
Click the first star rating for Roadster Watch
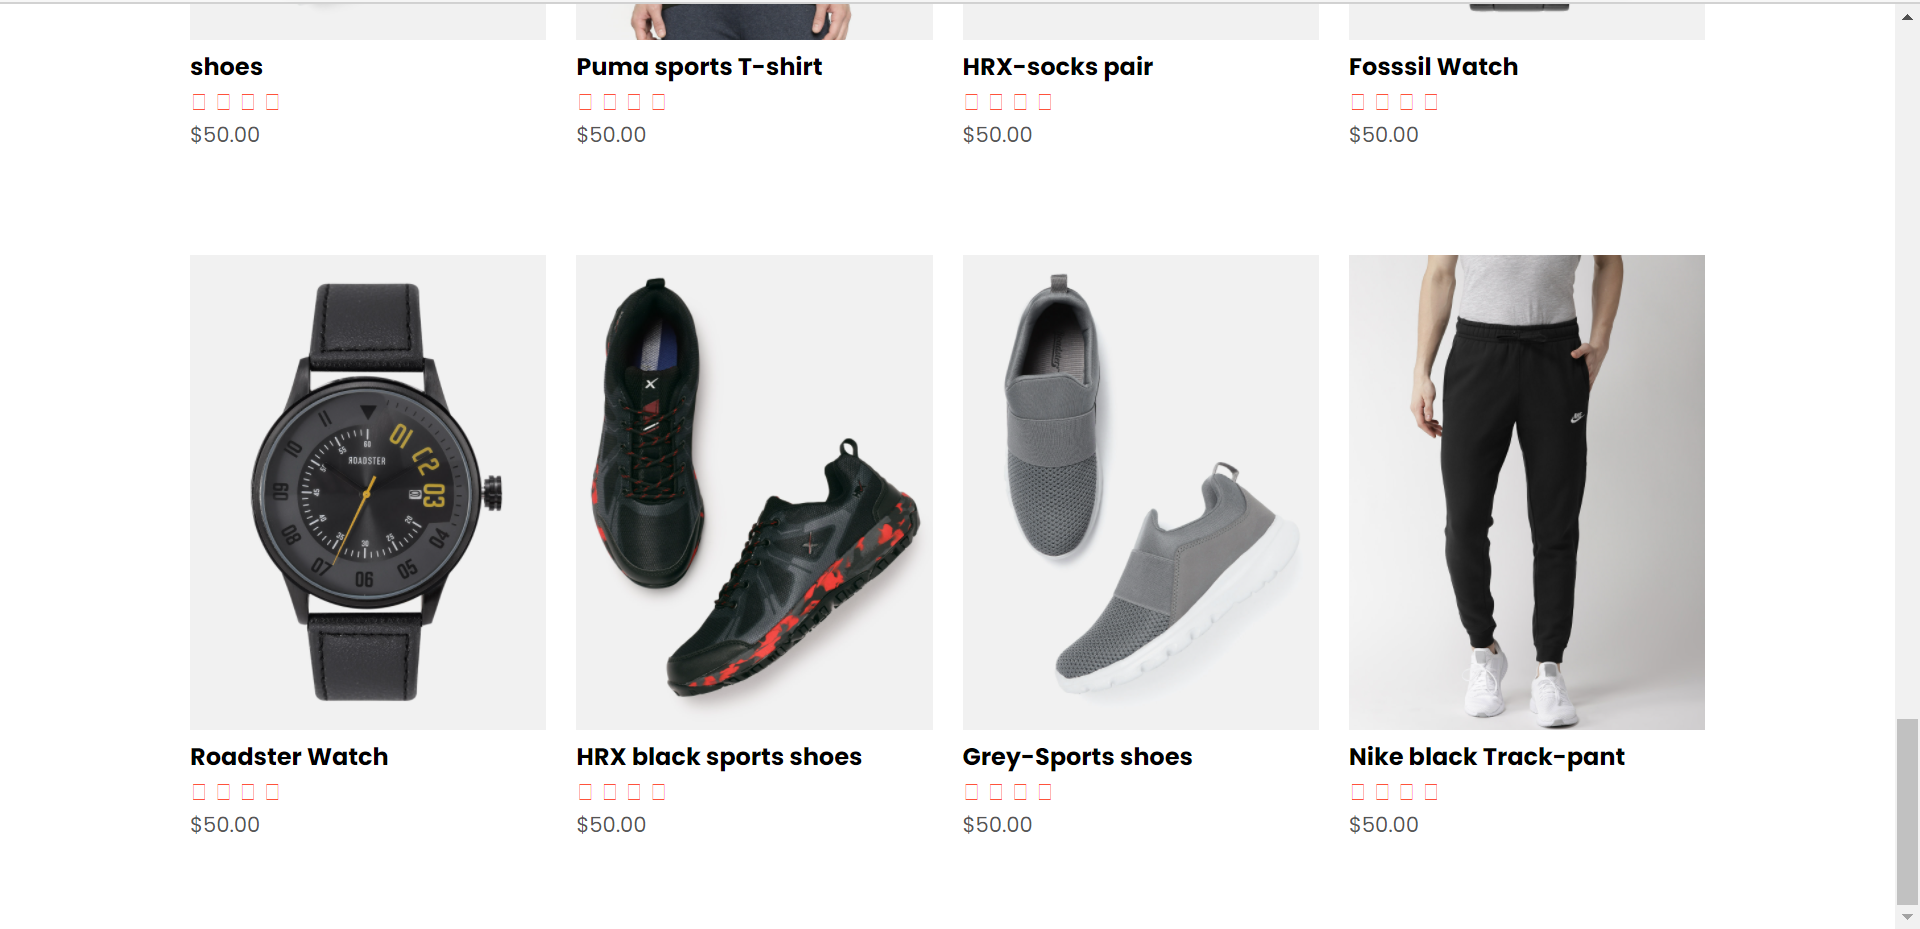199,791
